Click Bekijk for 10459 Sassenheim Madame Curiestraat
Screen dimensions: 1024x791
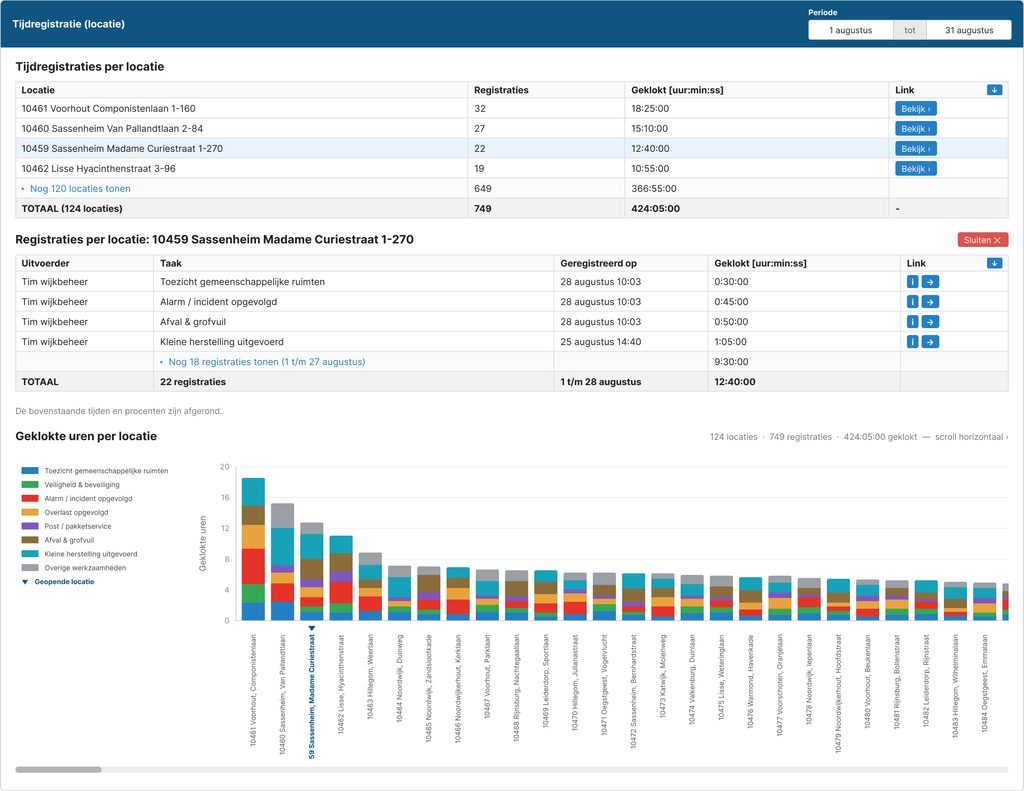(x=916, y=149)
